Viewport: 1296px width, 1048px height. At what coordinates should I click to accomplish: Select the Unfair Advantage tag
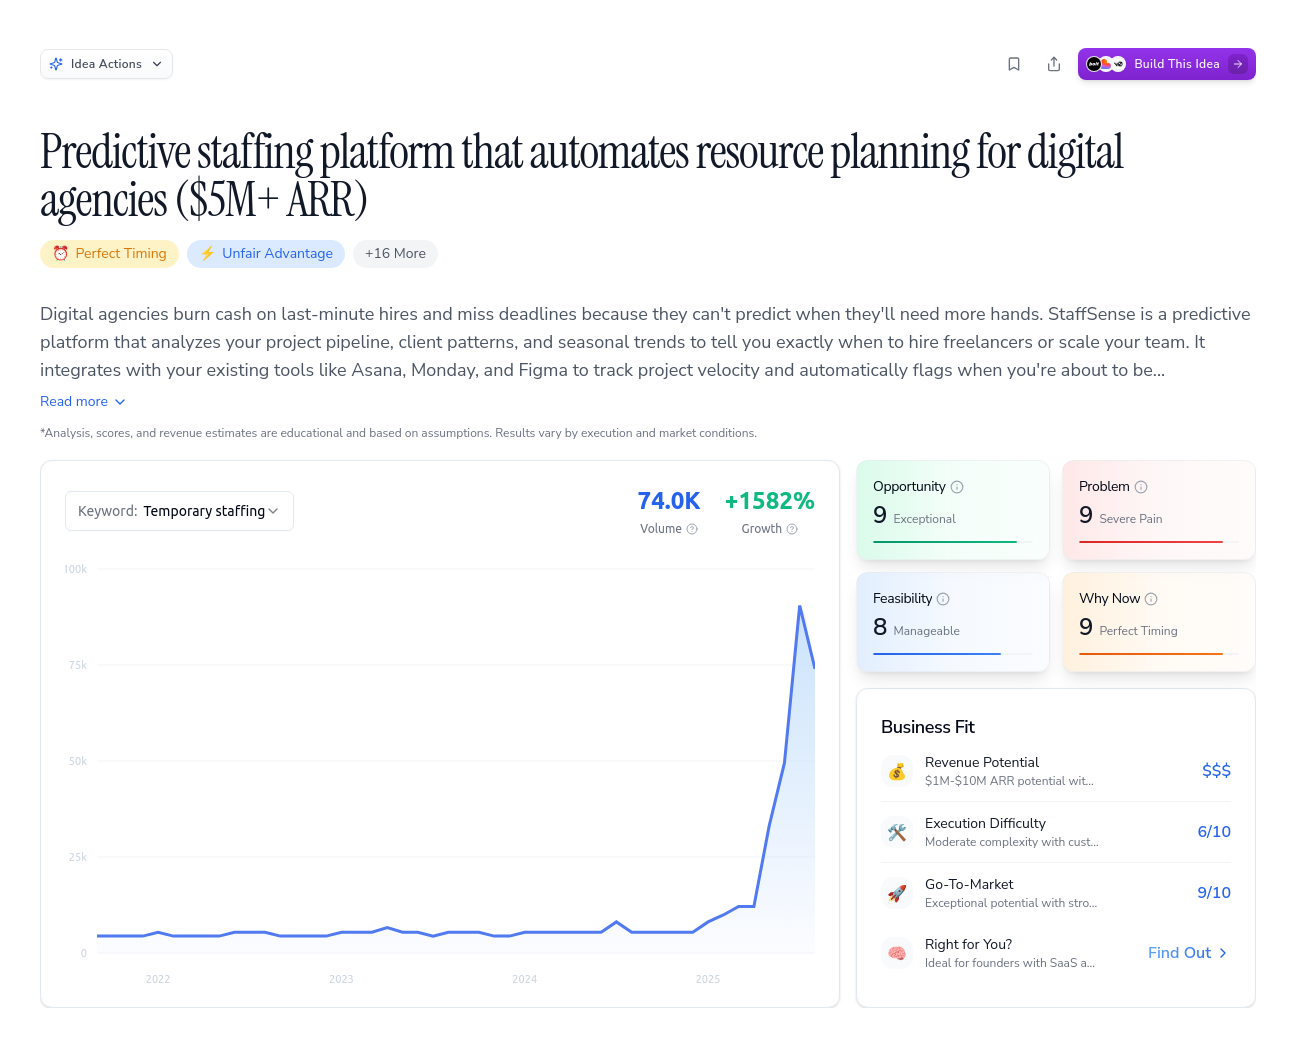266,254
